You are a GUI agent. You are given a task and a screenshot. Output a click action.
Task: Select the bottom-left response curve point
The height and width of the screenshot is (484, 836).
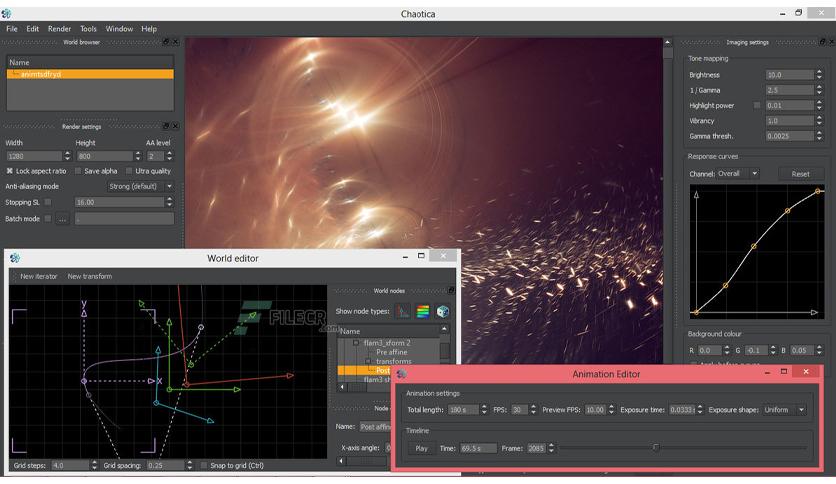coord(696,312)
